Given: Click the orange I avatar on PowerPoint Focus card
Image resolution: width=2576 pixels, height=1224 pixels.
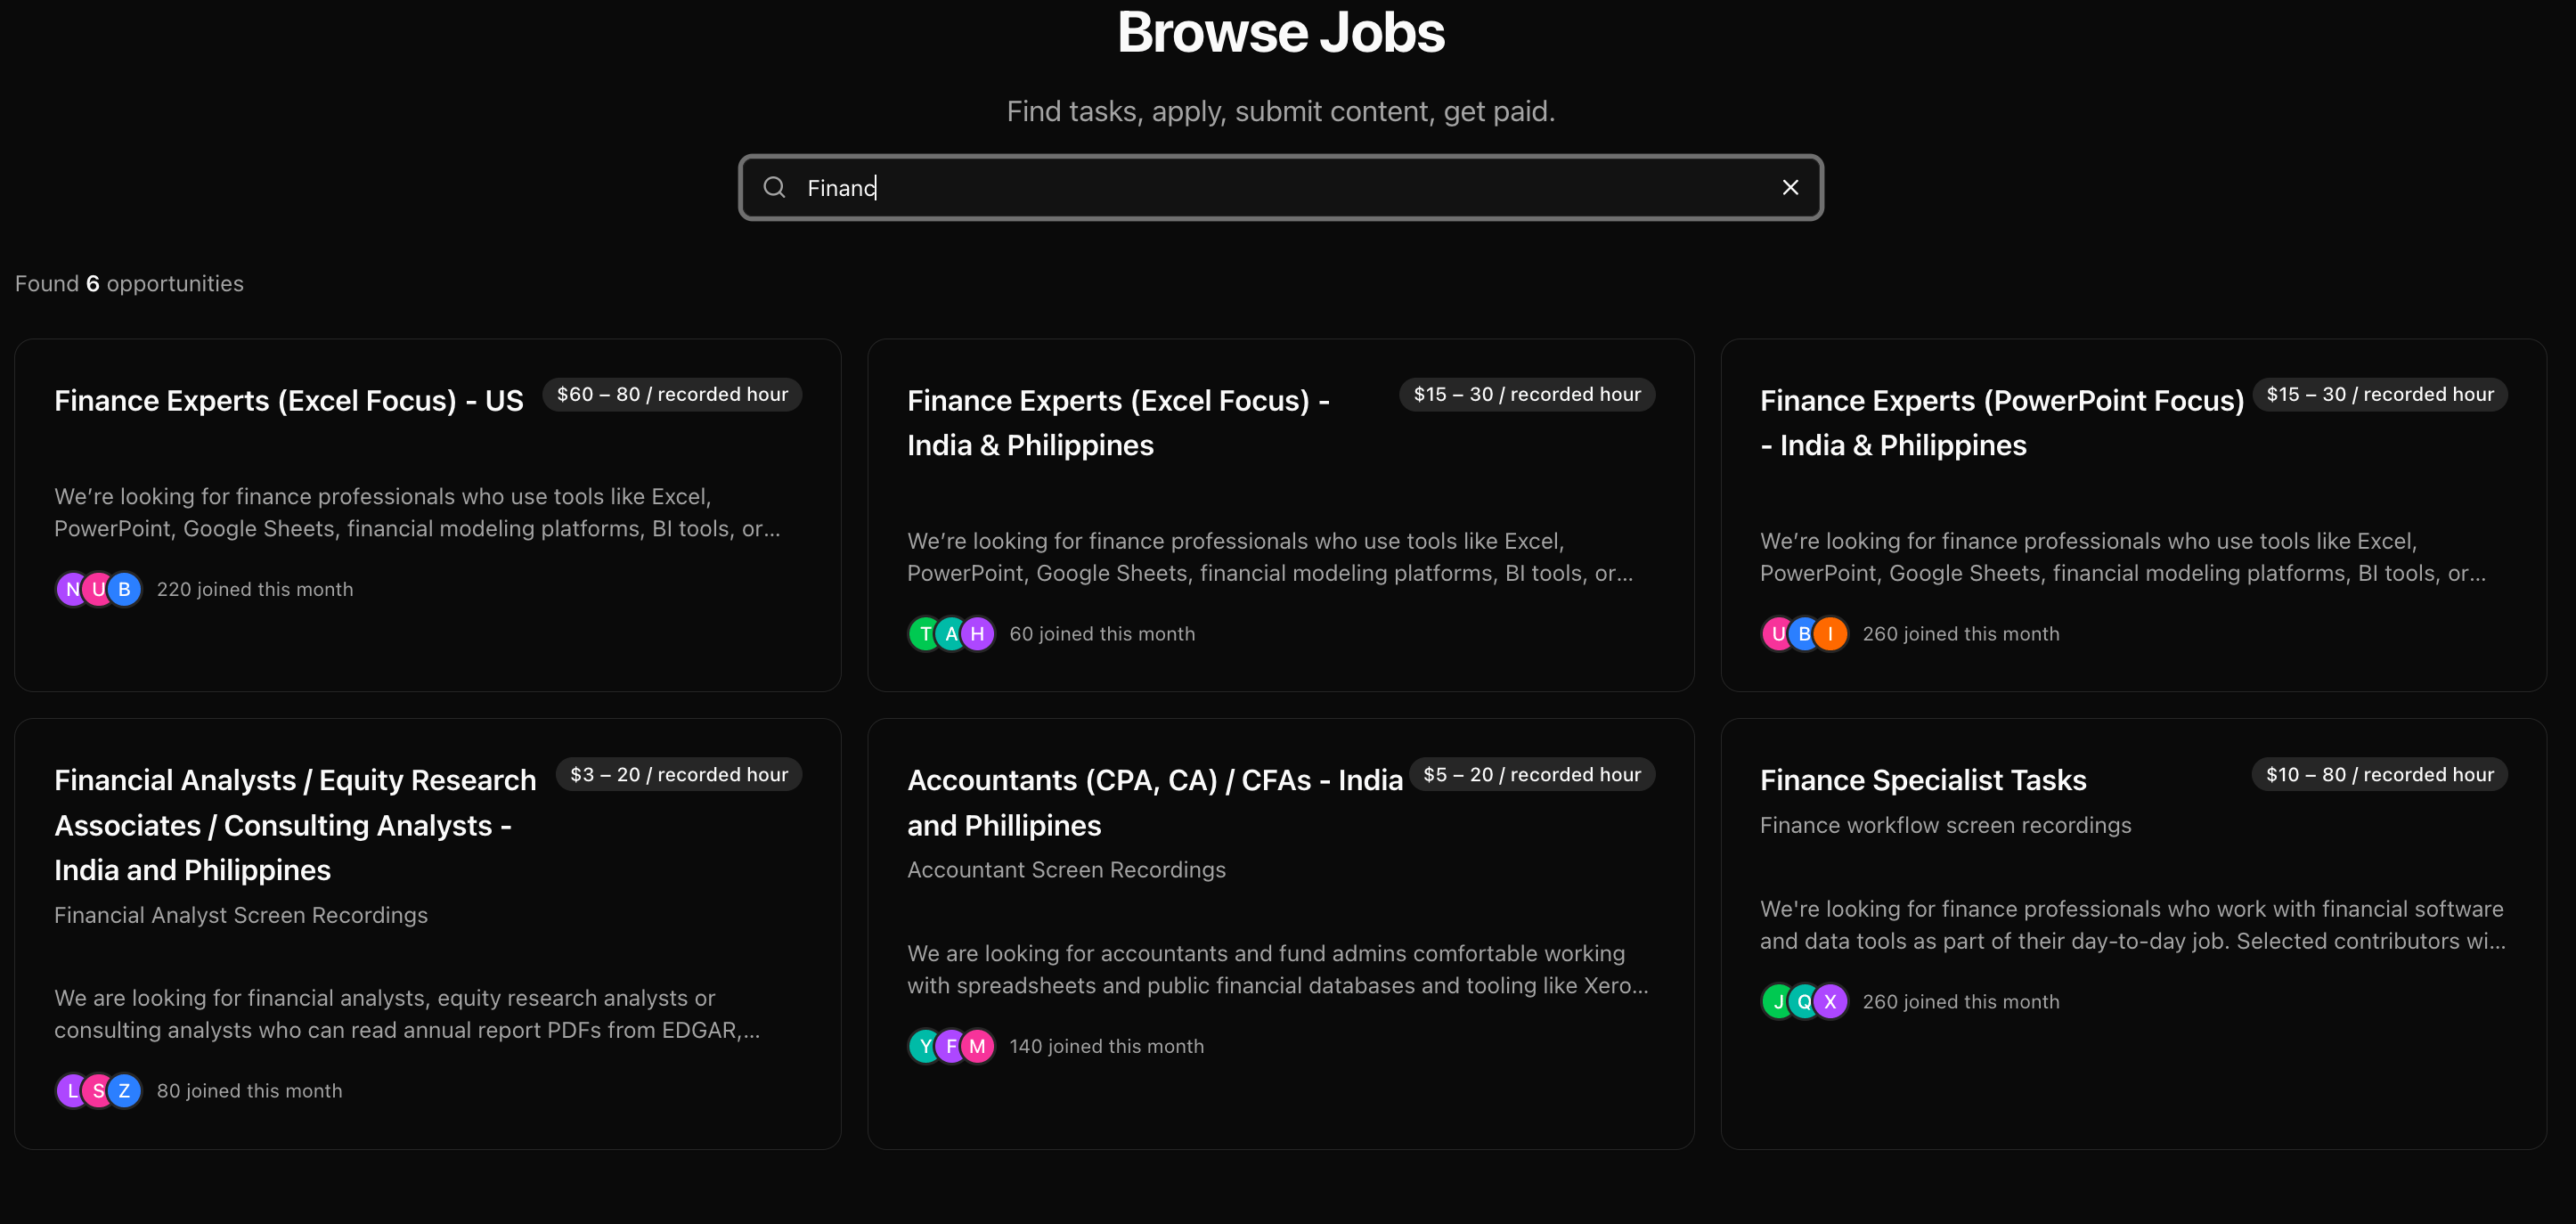Looking at the screenshot, I should tap(1830, 634).
